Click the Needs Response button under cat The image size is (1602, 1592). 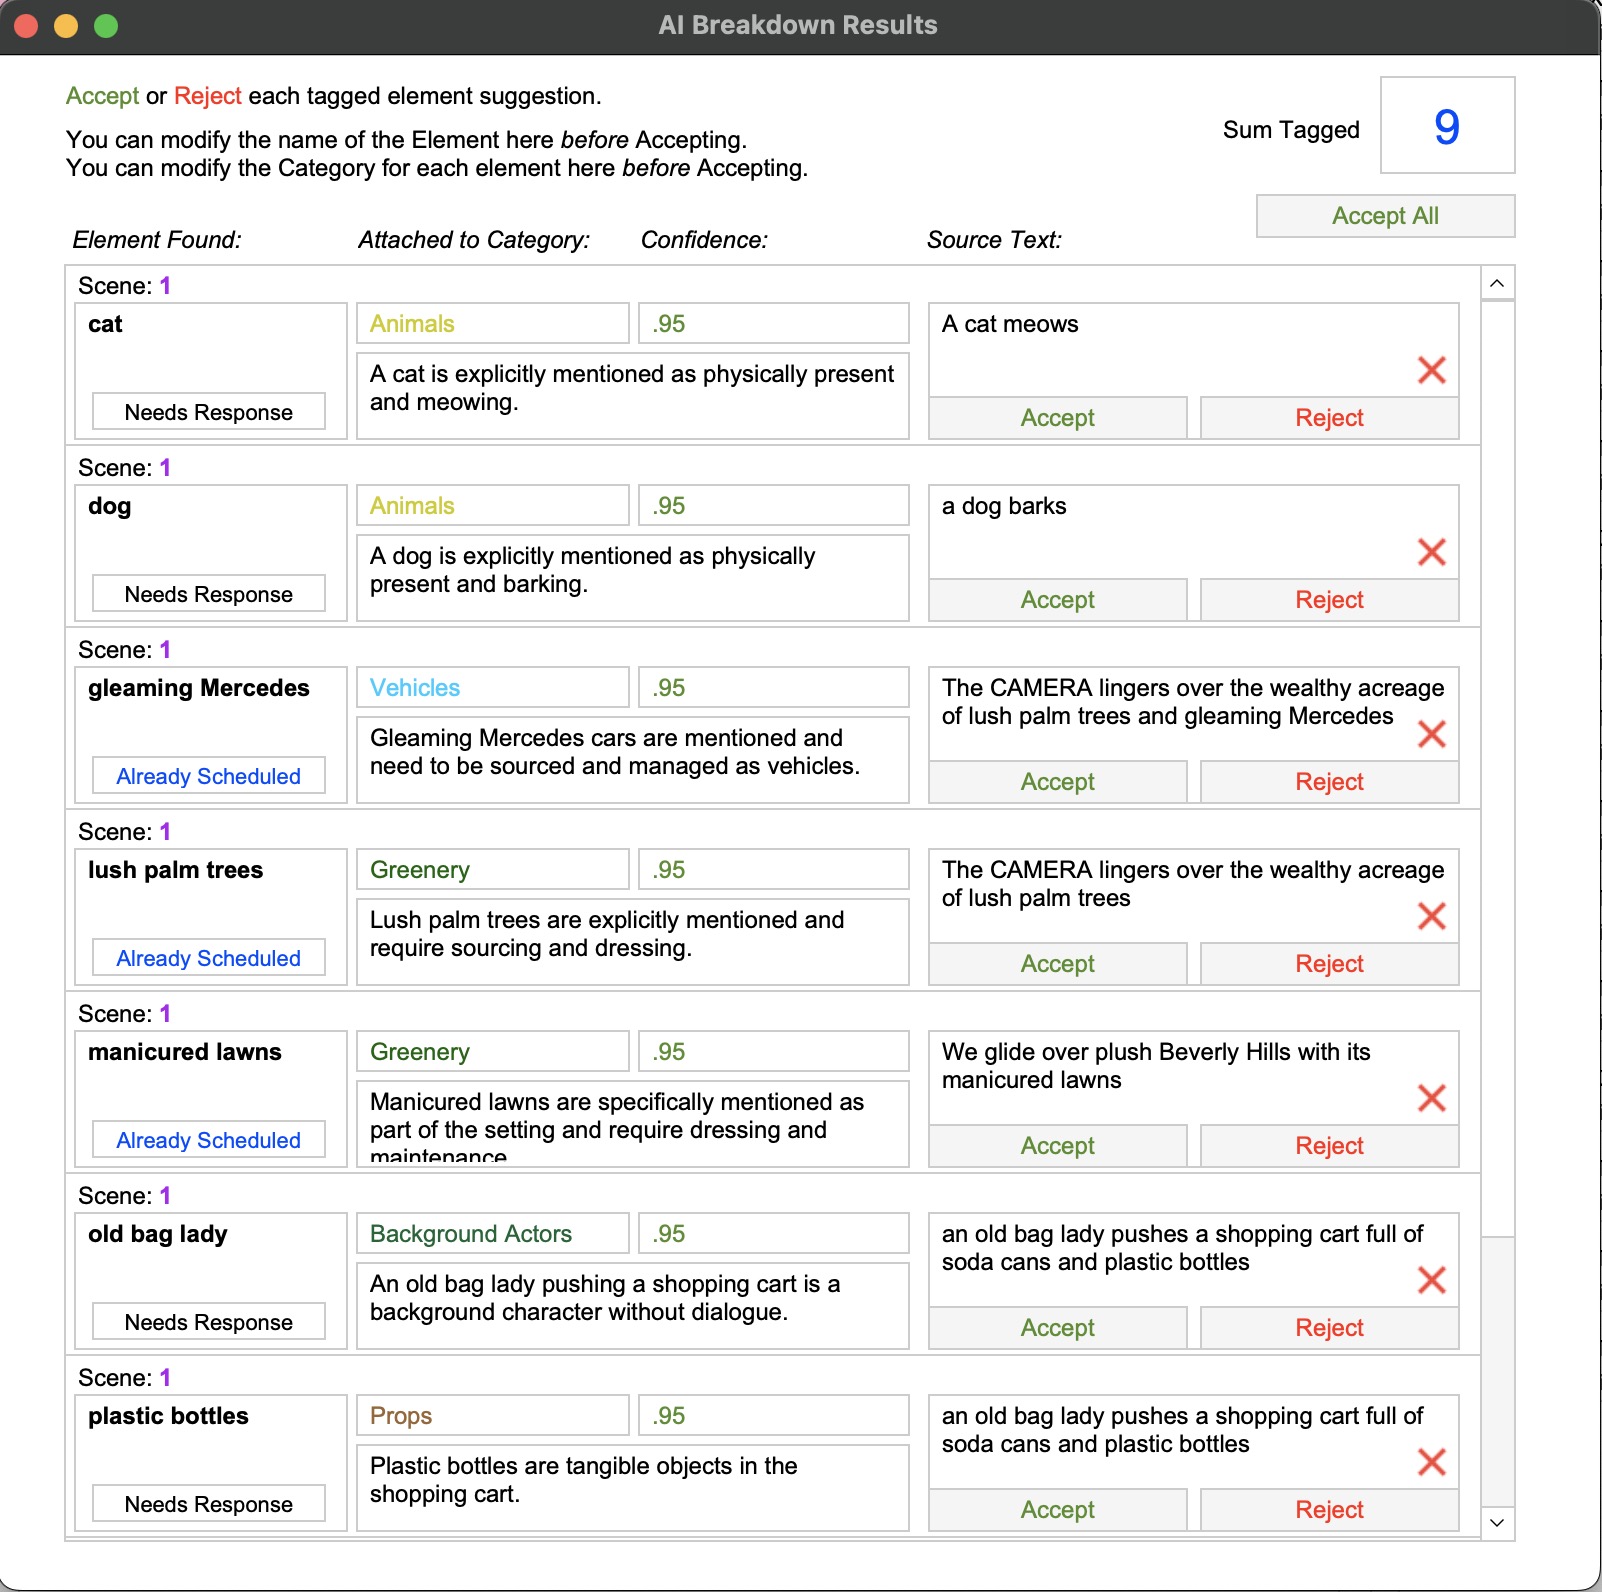tap(209, 412)
